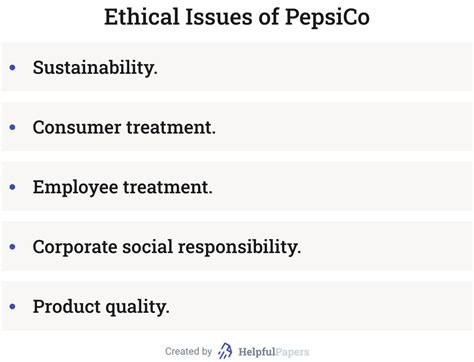Click Corporate social responsibility text
This screenshot has width=474, height=362.
pyautogui.click(x=167, y=247)
